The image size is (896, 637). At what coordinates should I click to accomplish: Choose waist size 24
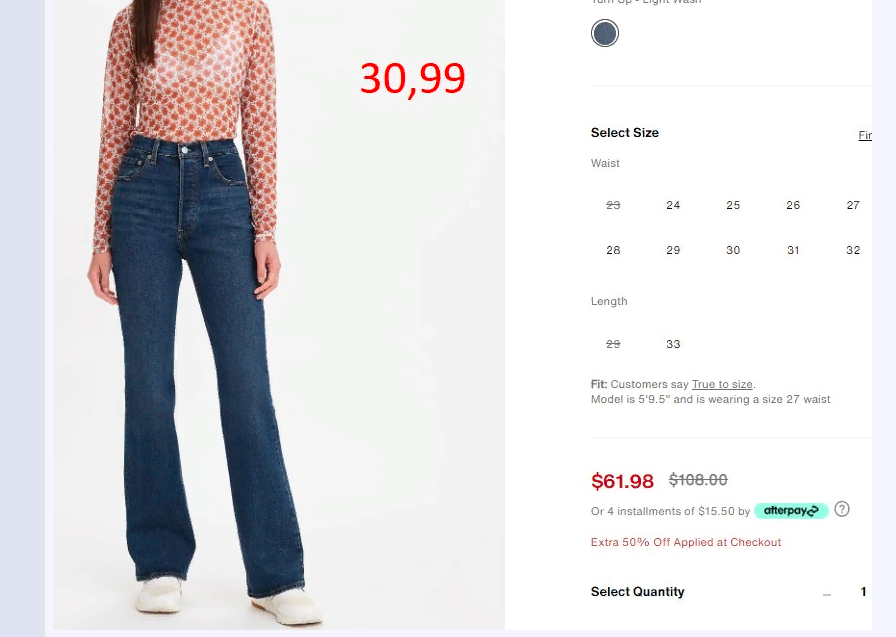tap(673, 205)
